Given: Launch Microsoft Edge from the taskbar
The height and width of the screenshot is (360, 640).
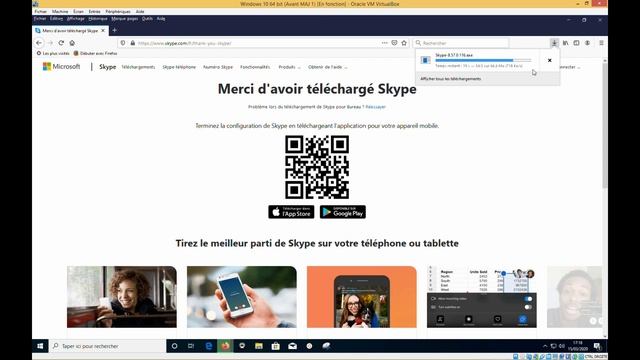Looking at the screenshot, I should coord(209,346).
